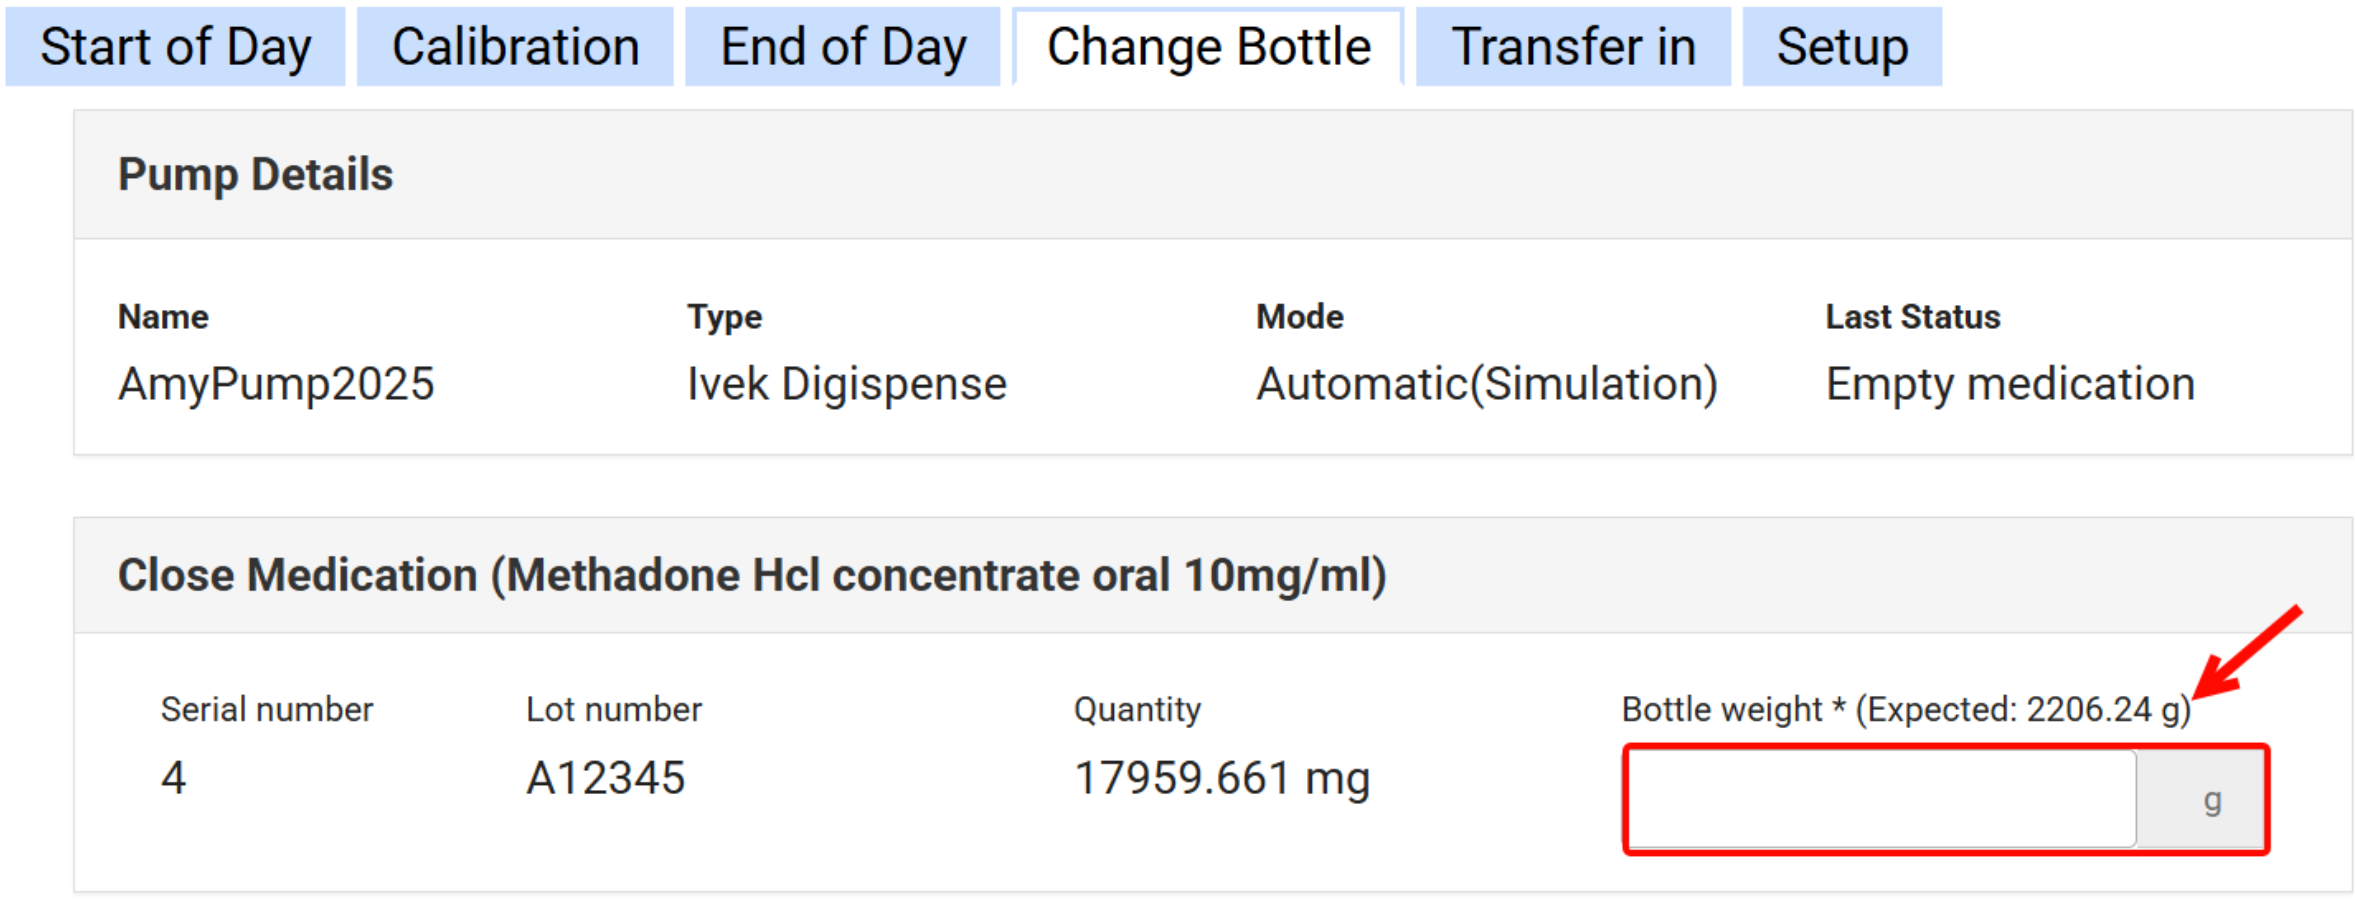Click the Close Medication panel heading
This screenshot has height=902, width=2355.
(x=752, y=575)
